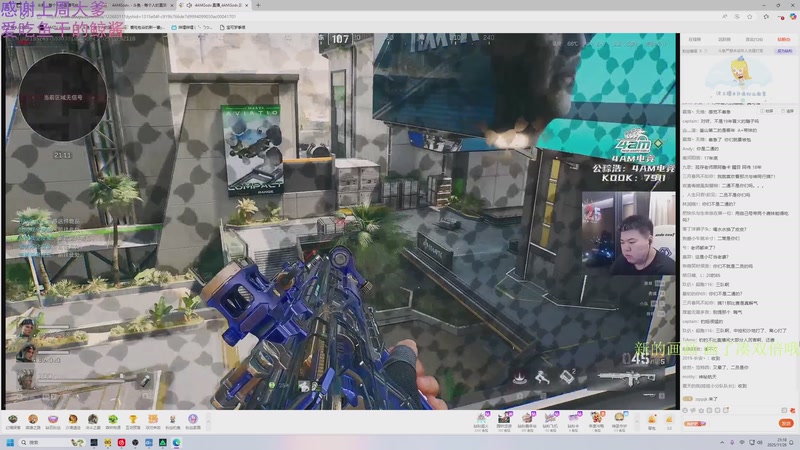
Task: Open the Edge browser taskbar icon
Action: (x=177, y=442)
